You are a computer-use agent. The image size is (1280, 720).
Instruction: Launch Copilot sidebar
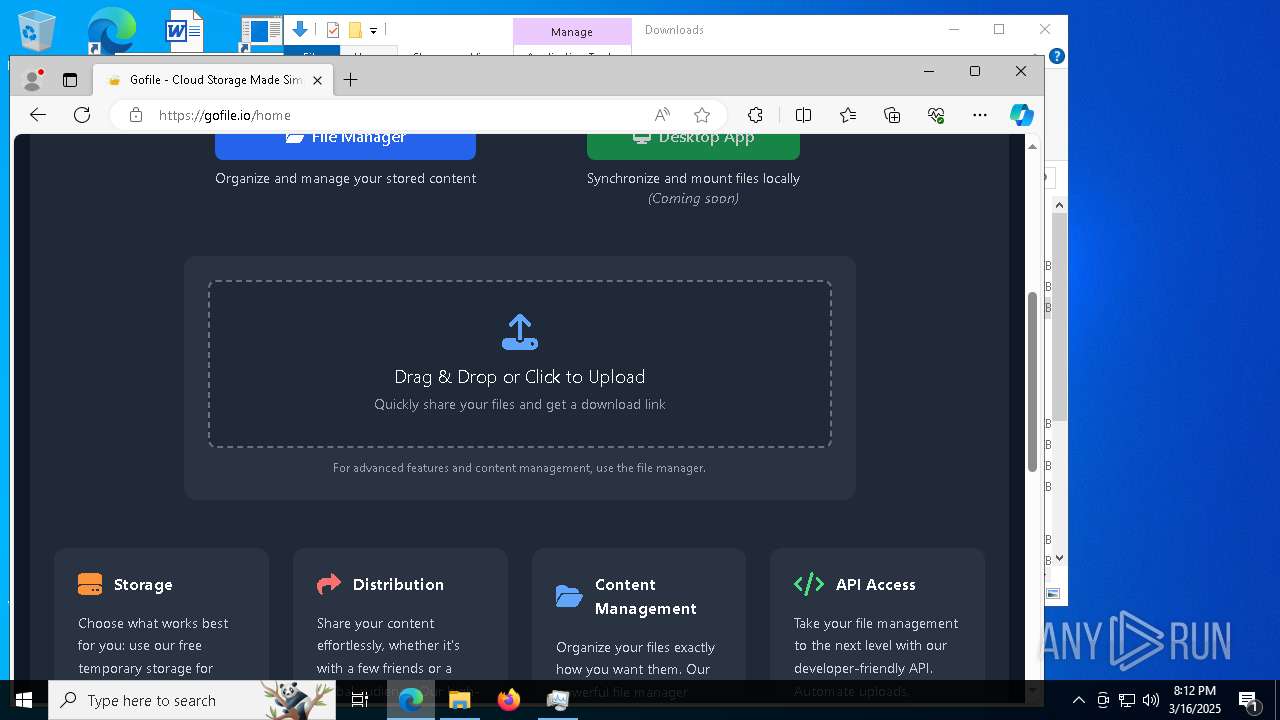pos(1021,115)
